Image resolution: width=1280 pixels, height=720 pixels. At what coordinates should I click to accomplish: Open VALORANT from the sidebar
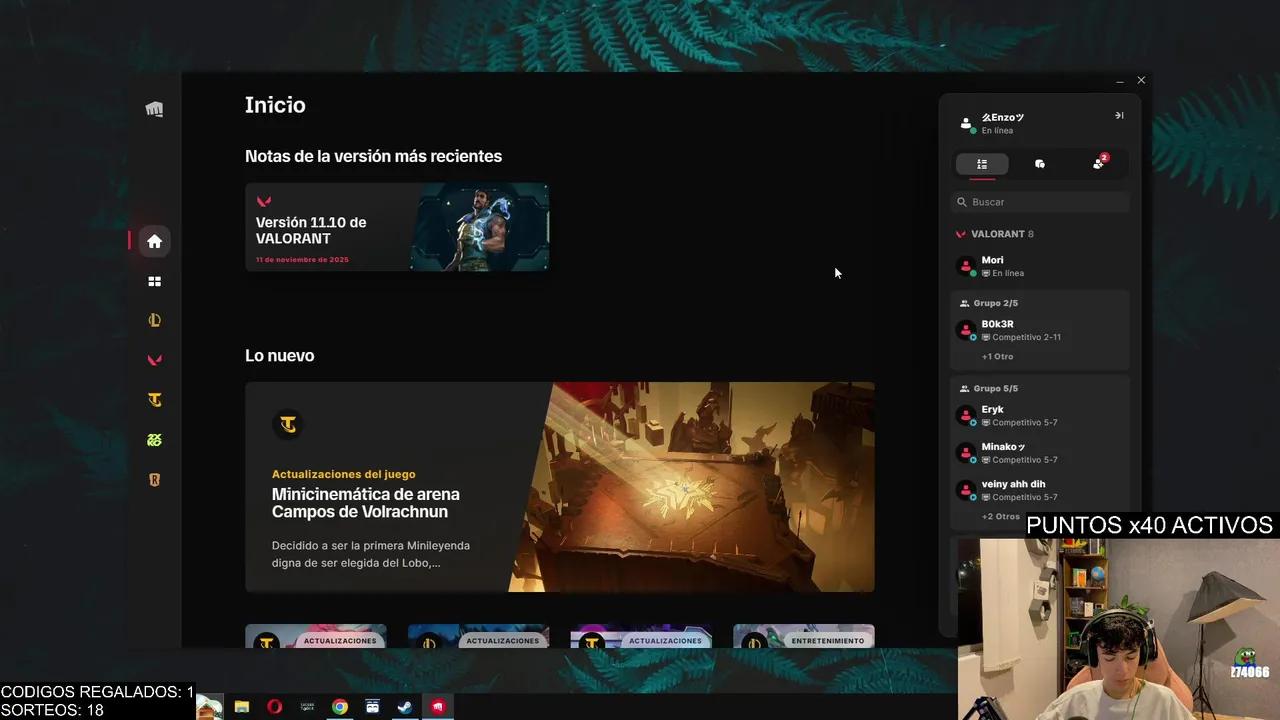pyautogui.click(x=154, y=360)
